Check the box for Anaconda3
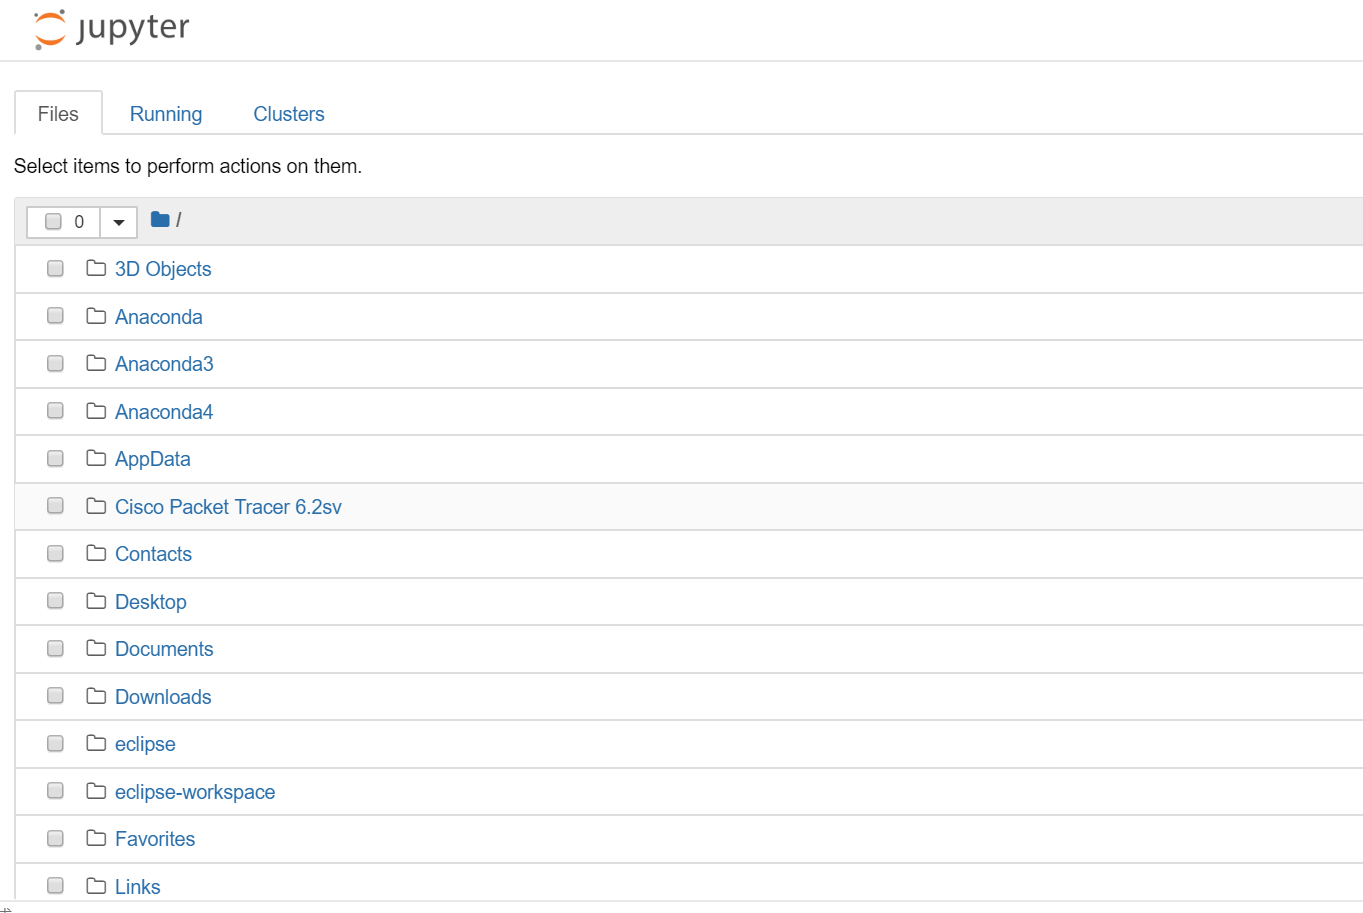Viewport: 1363px width, 913px height. click(55, 363)
